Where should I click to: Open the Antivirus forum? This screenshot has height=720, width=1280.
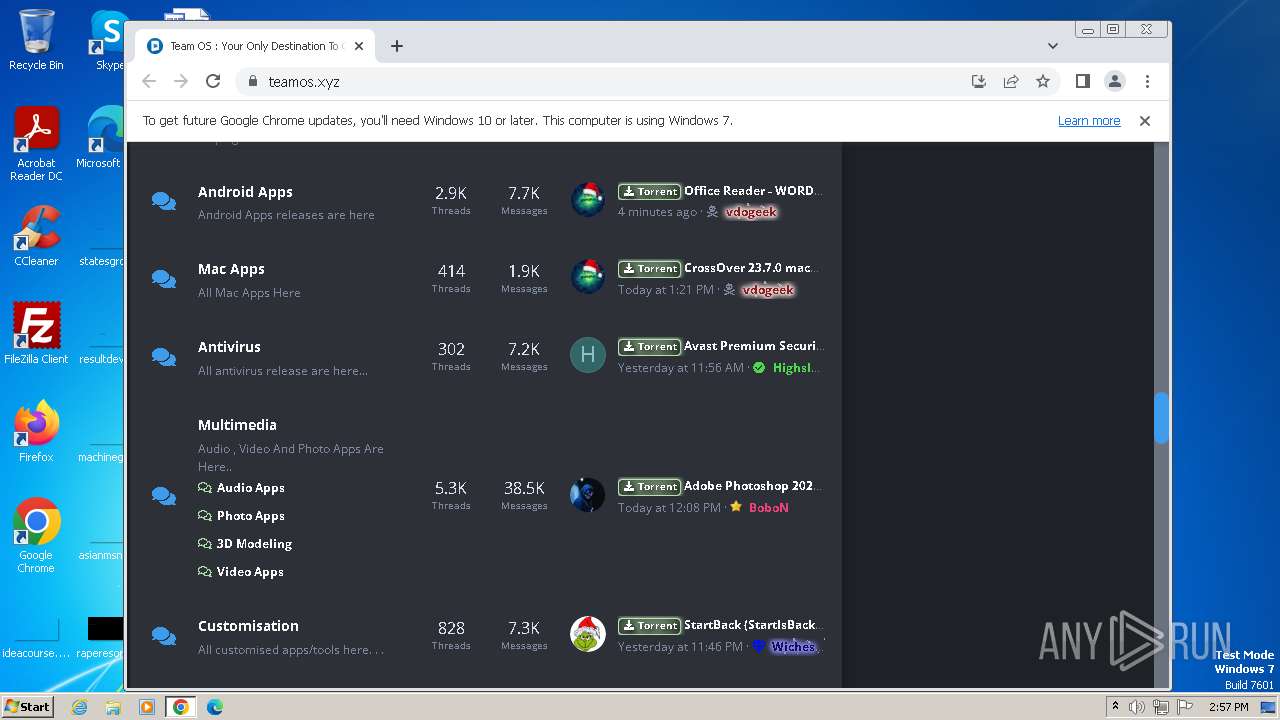(x=229, y=347)
